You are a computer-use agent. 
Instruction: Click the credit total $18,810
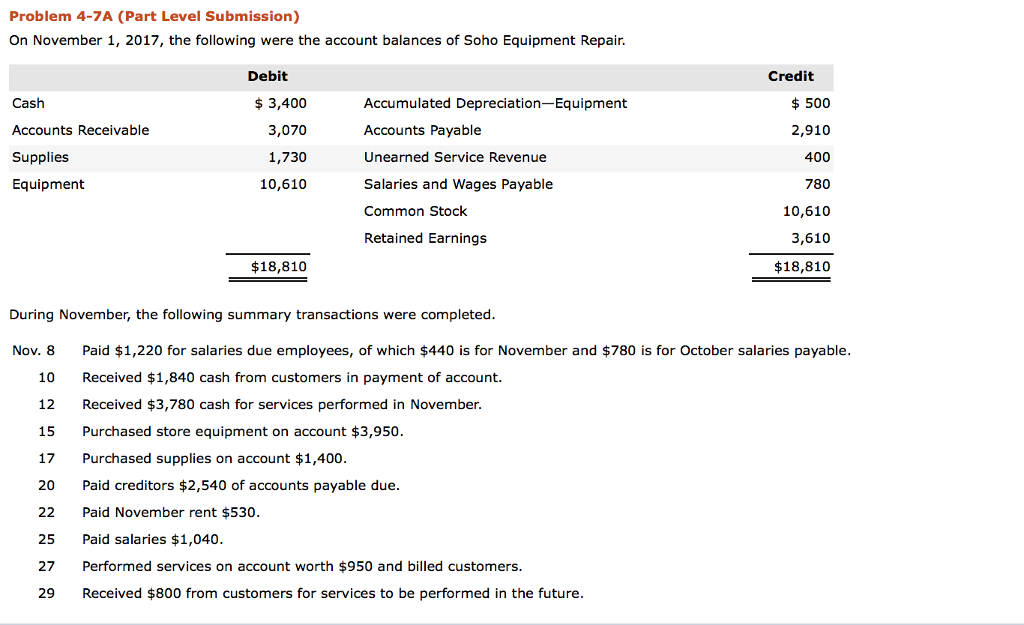(x=803, y=266)
